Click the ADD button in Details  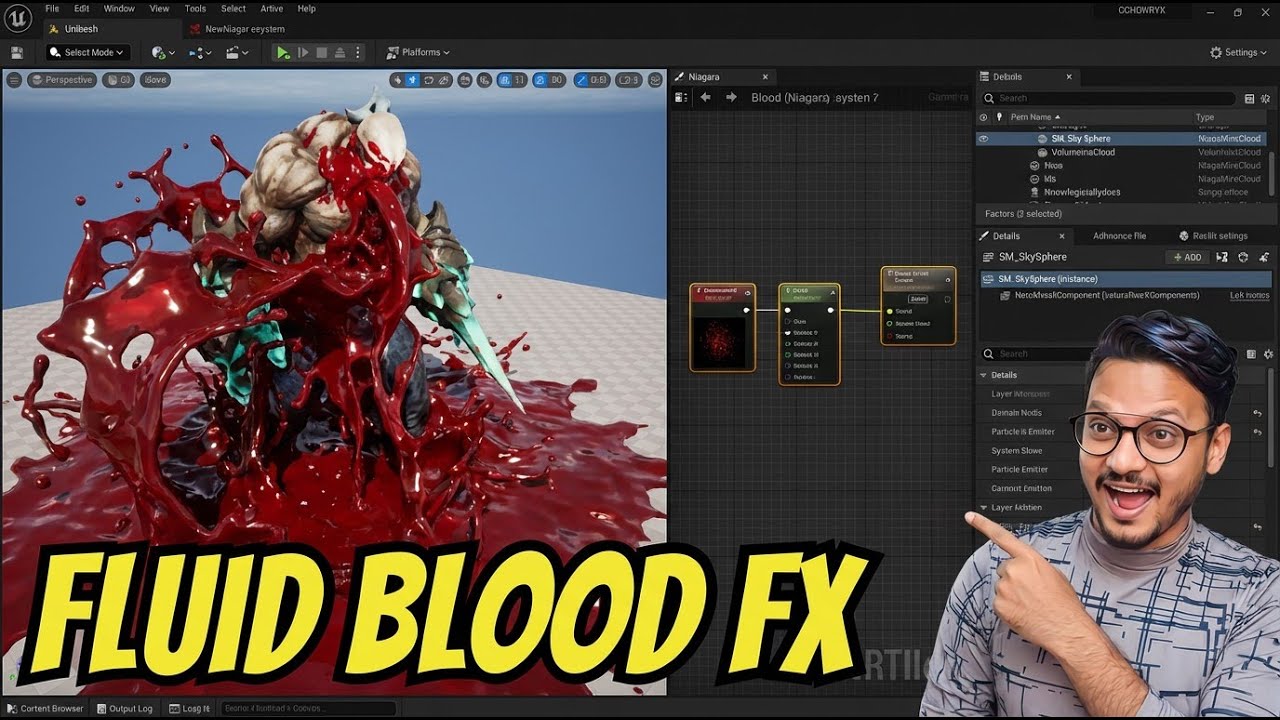(x=1187, y=257)
